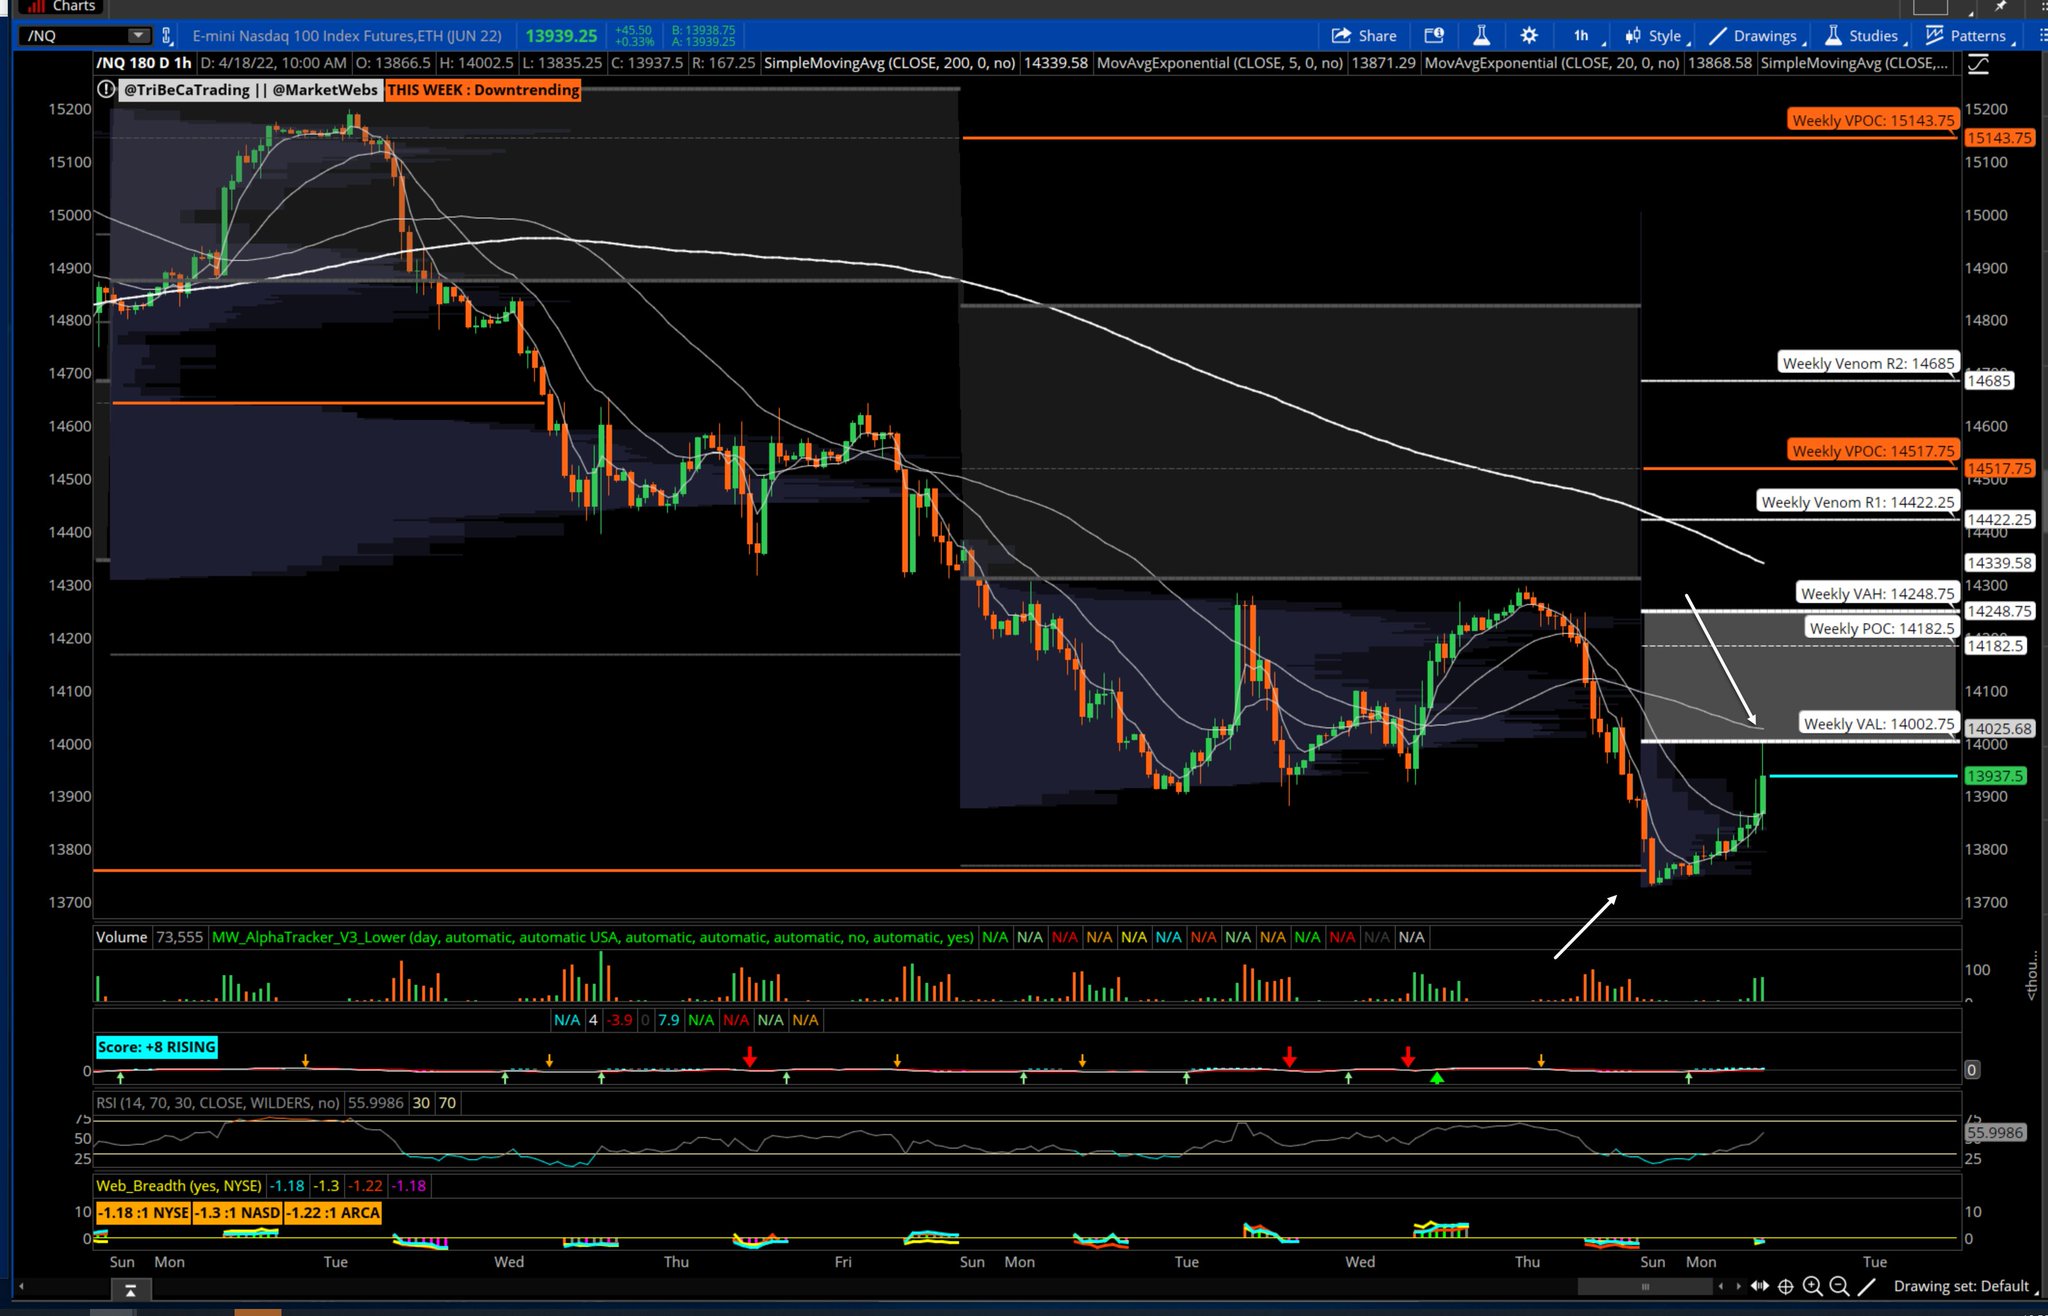
Task: Click the alert report icon next to Share
Action: point(1434,35)
